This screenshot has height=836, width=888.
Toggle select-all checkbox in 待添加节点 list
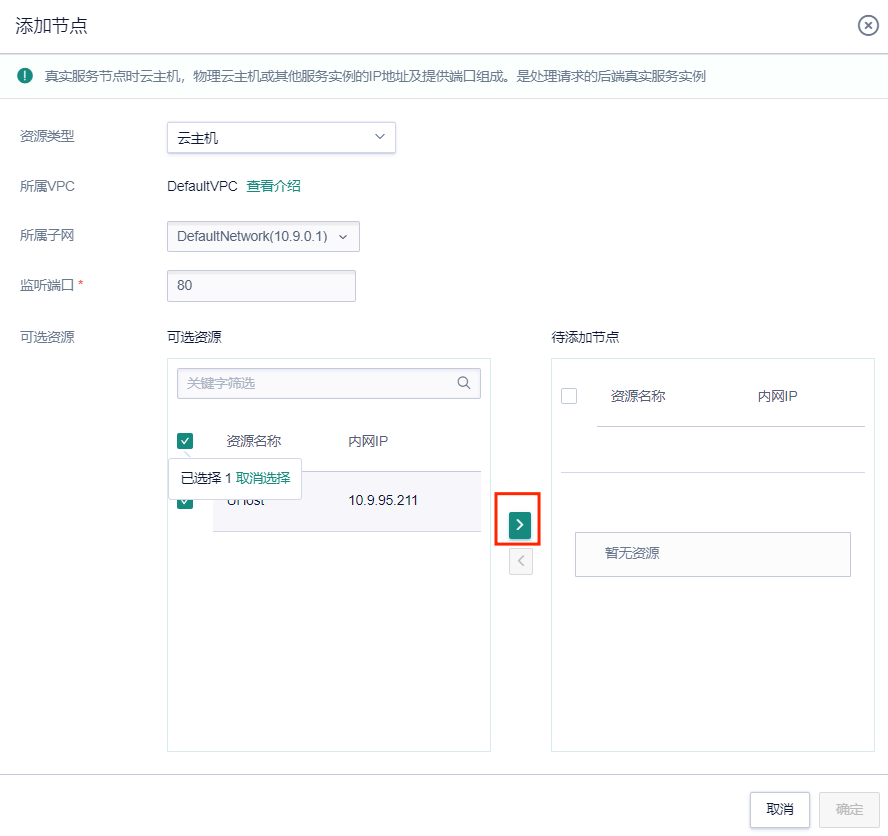(x=569, y=396)
